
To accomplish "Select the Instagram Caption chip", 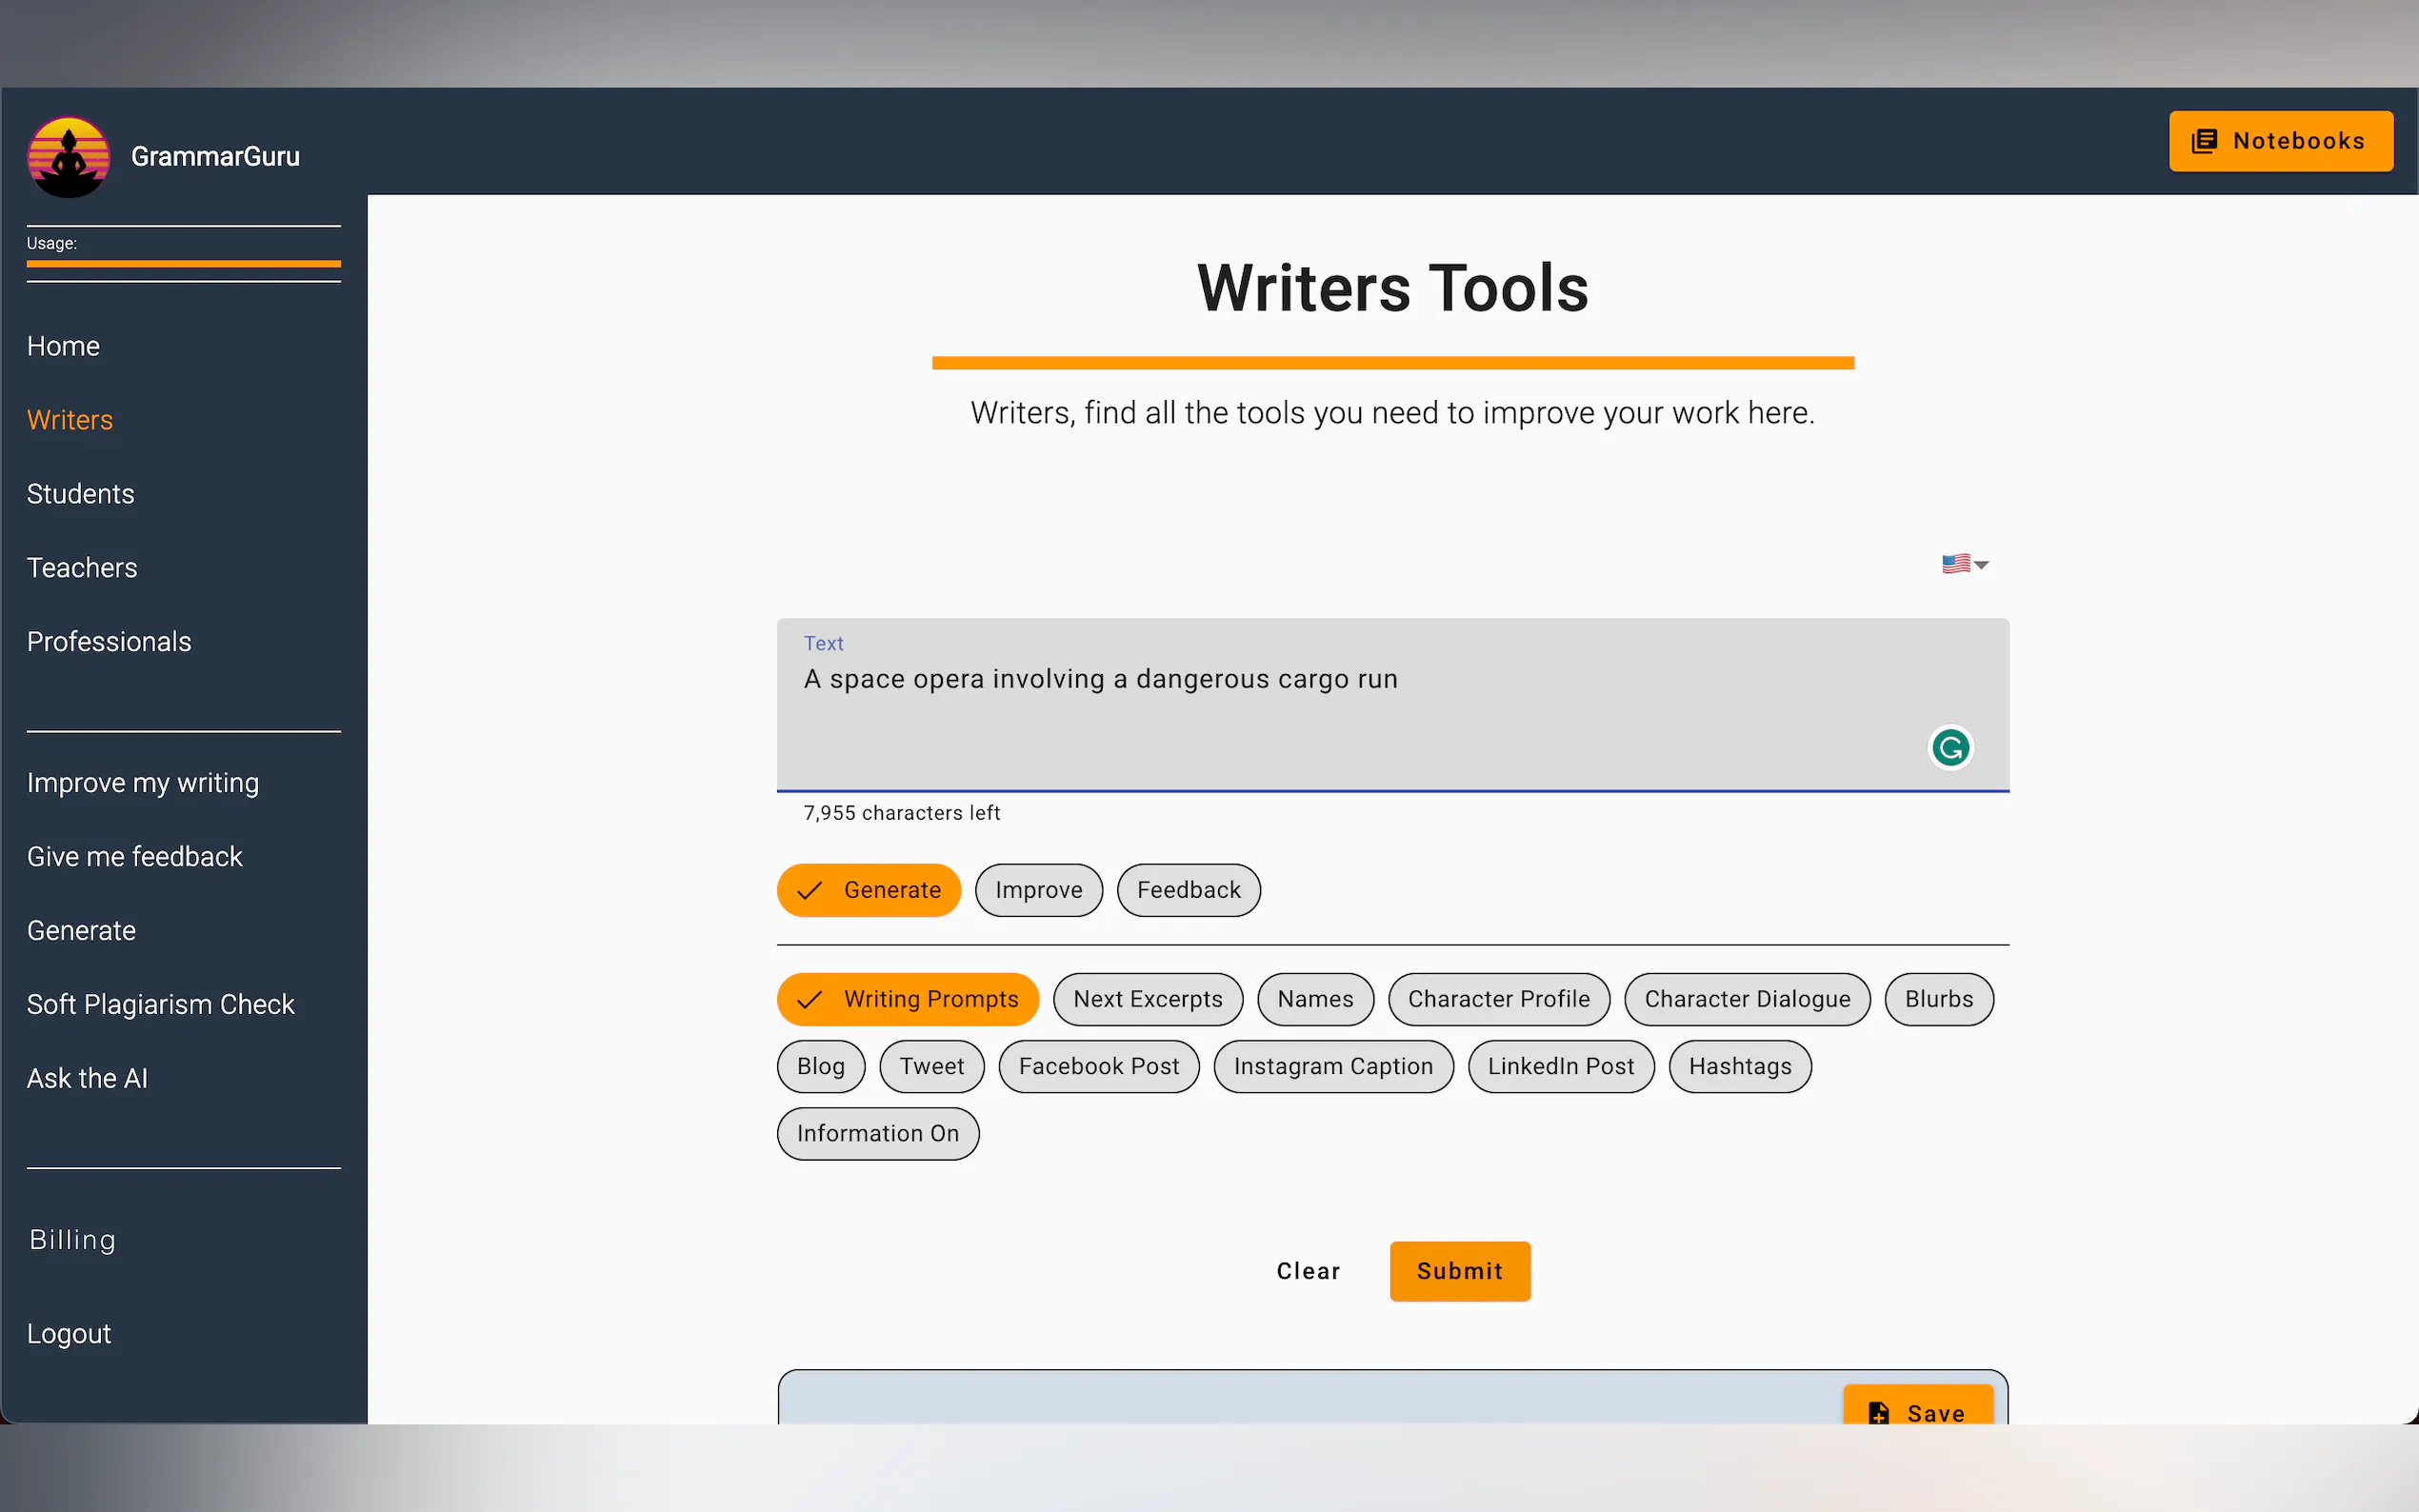I will [x=1332, y=1066].
